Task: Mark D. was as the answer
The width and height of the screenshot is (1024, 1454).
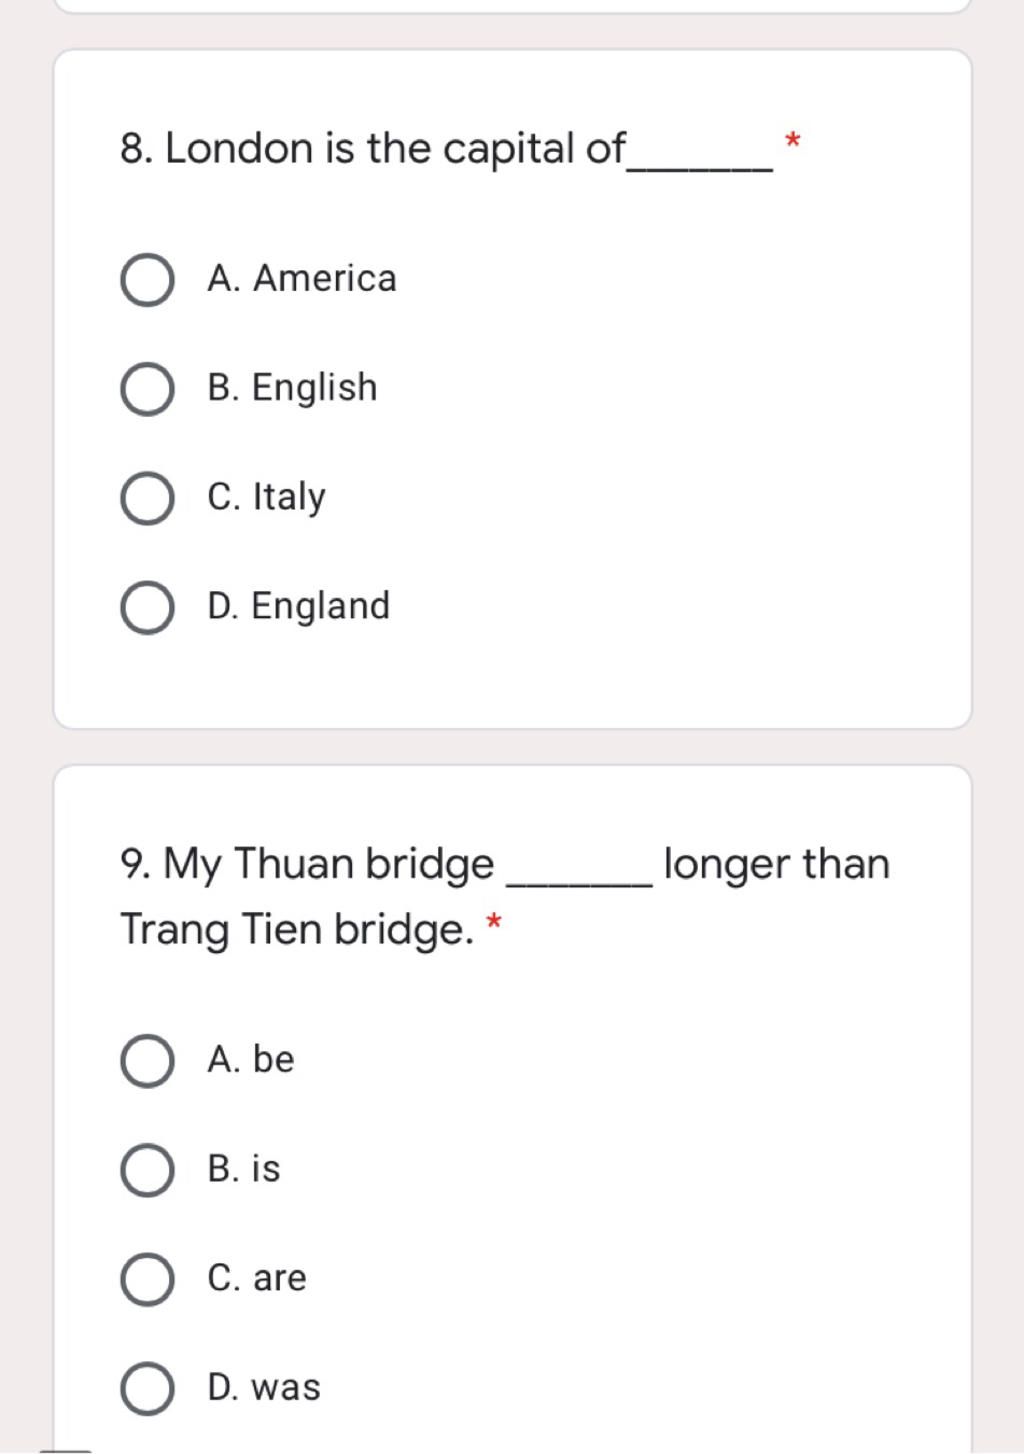Action: pos(147,1388)
